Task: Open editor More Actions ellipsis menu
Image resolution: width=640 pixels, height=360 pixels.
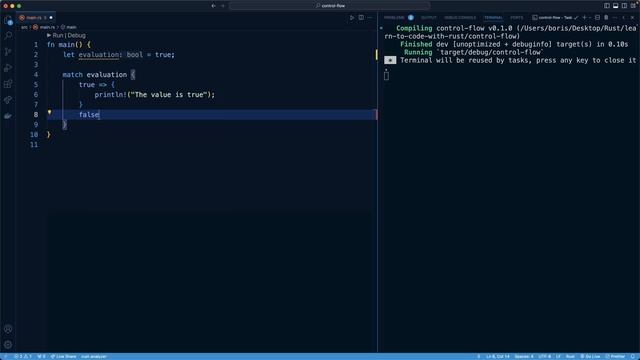Action: [370, 18]
